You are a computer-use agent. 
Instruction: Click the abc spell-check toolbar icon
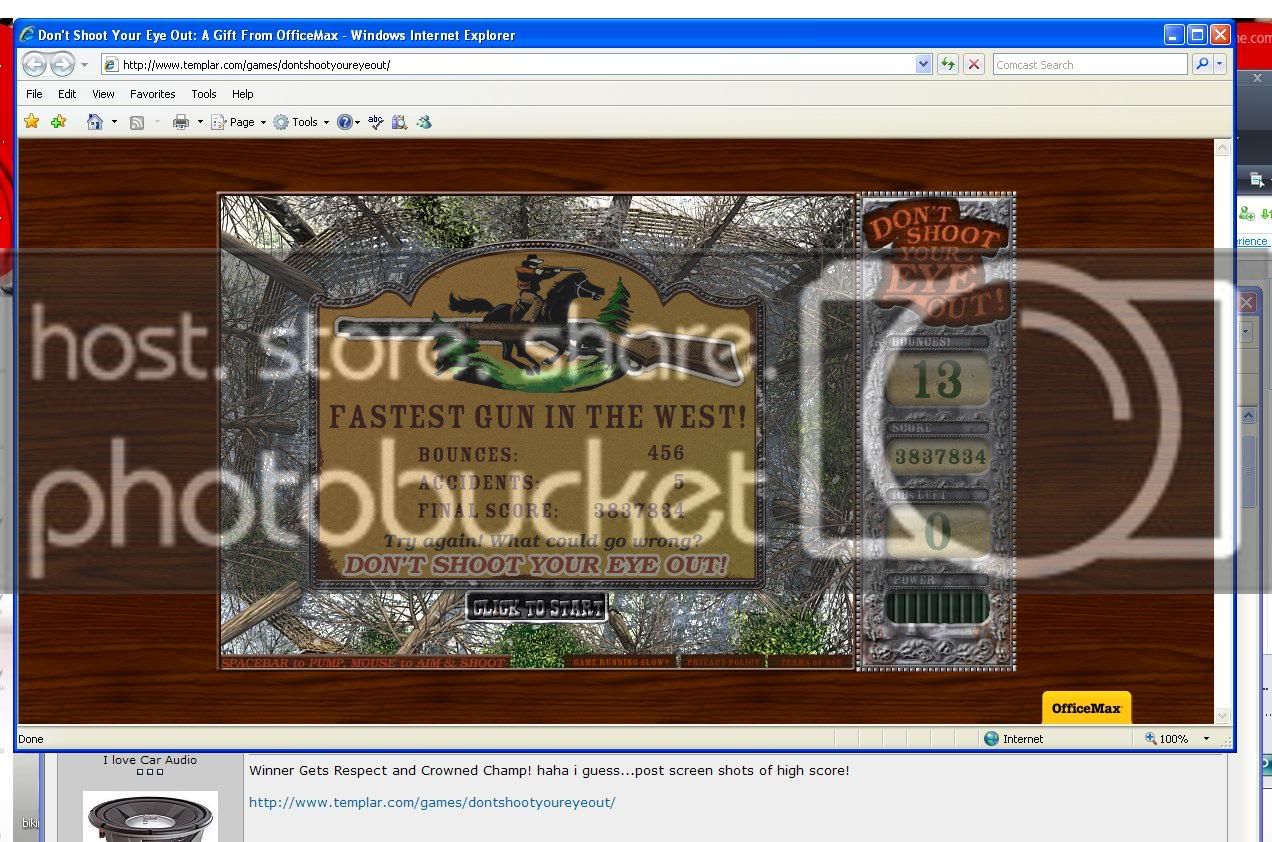point(376,122)
